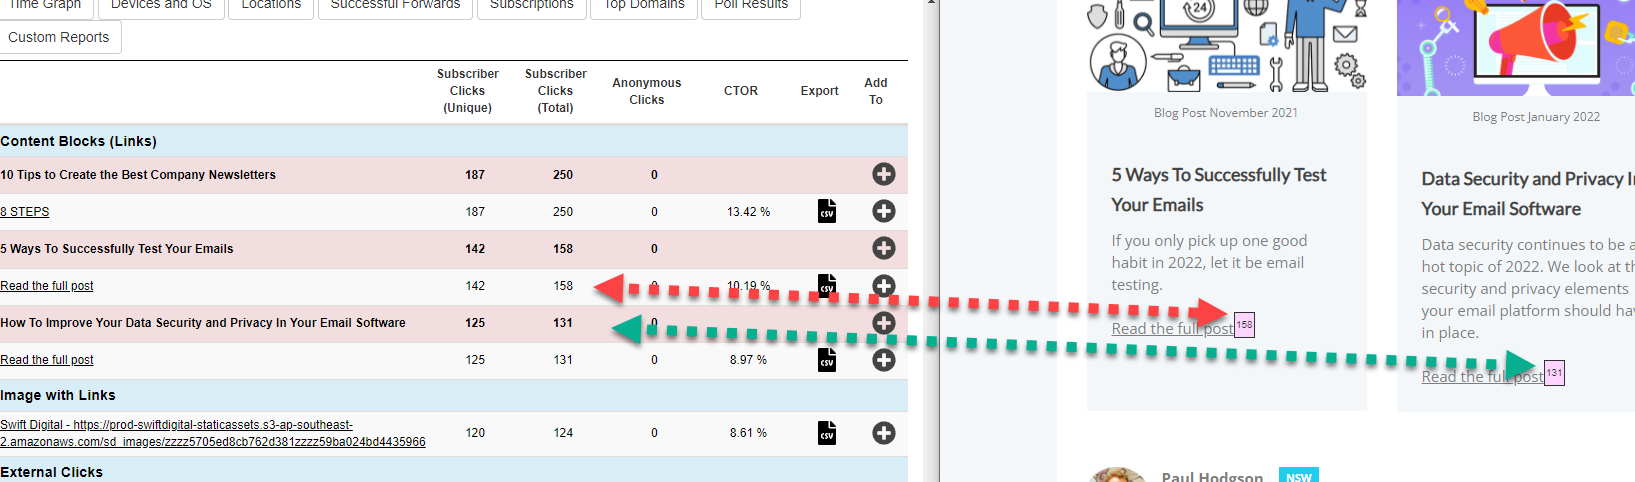Click the November 2021 blog post illustration

coord(1226,45)
